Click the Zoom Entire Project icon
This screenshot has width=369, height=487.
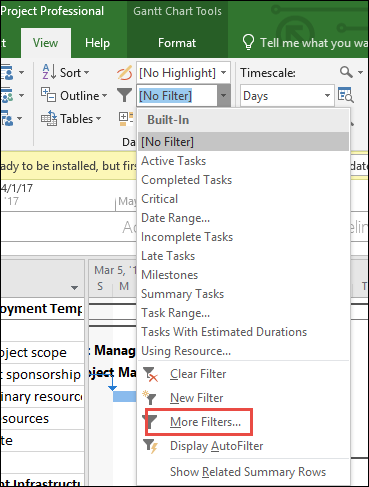tap(345, 95)
